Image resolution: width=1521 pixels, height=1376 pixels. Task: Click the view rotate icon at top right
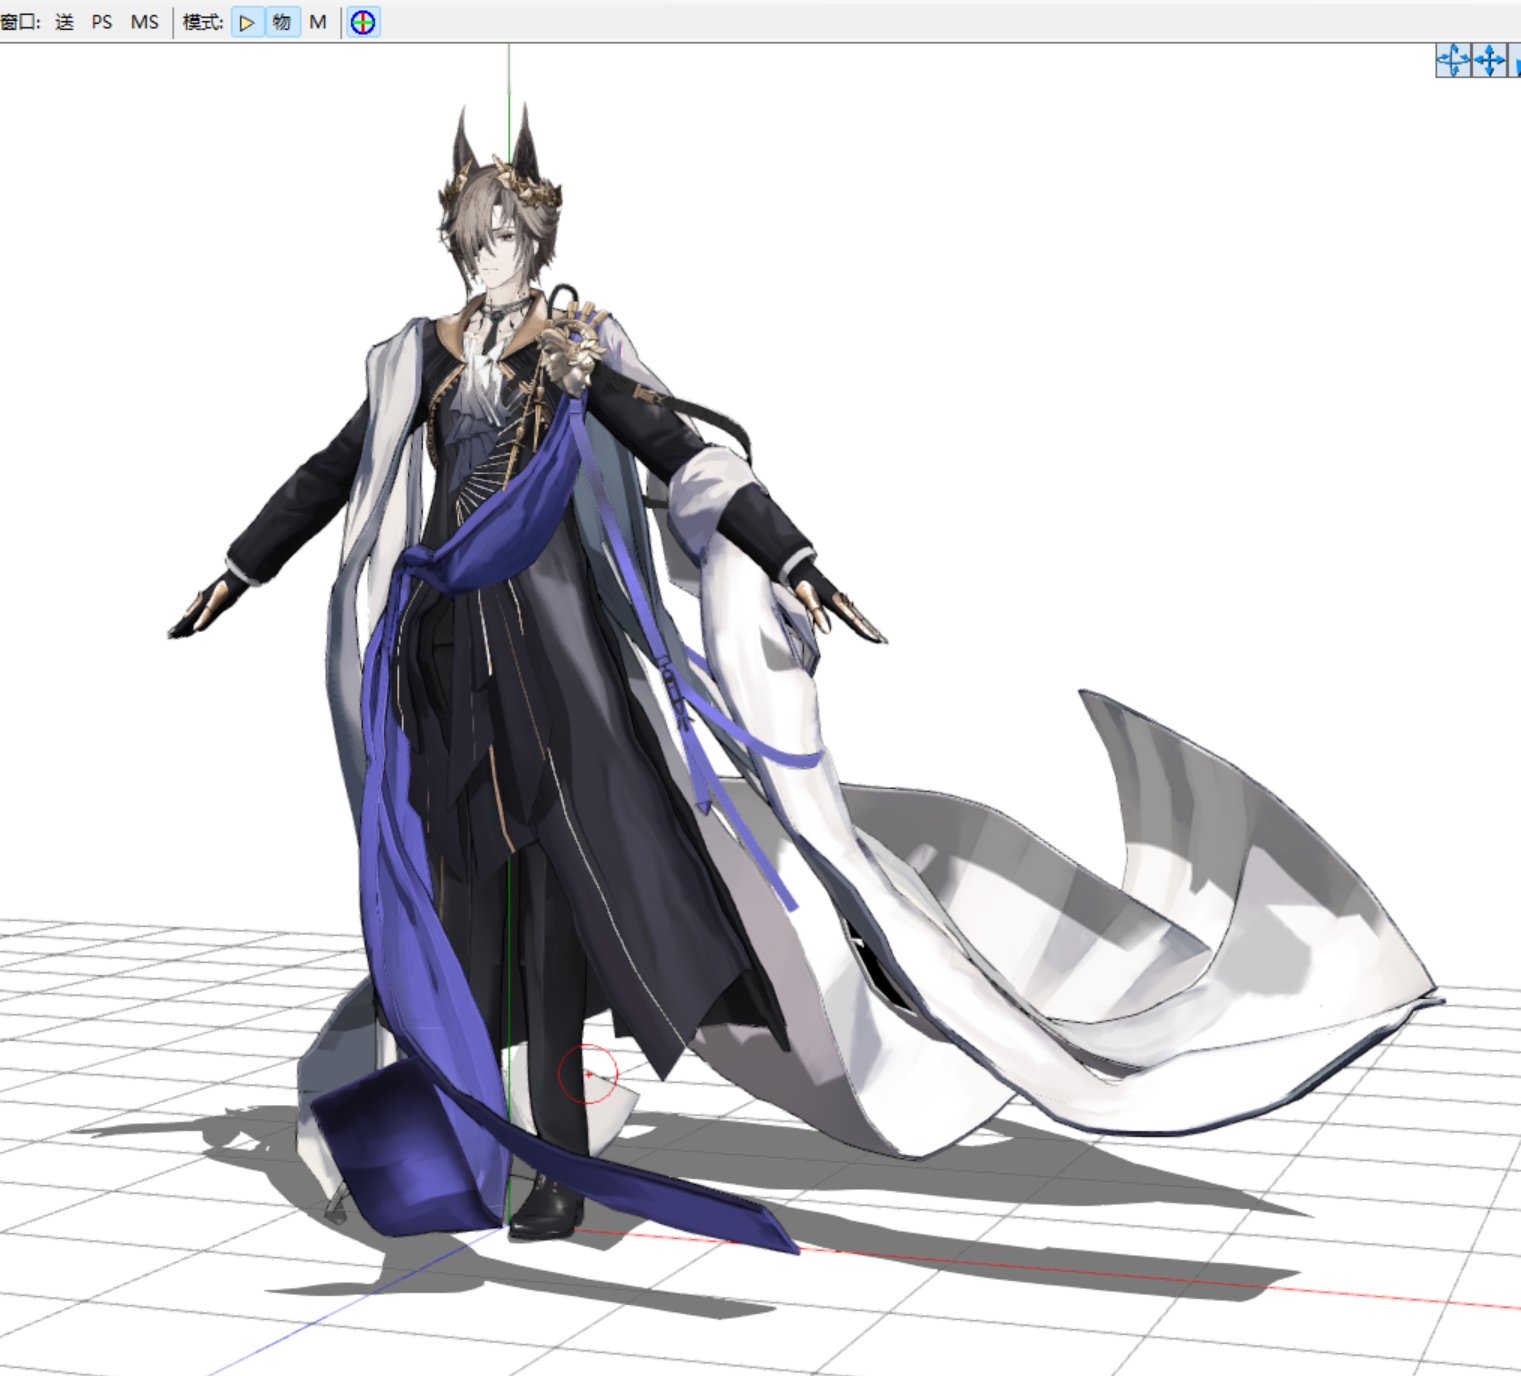click(x=1453, y=60)
